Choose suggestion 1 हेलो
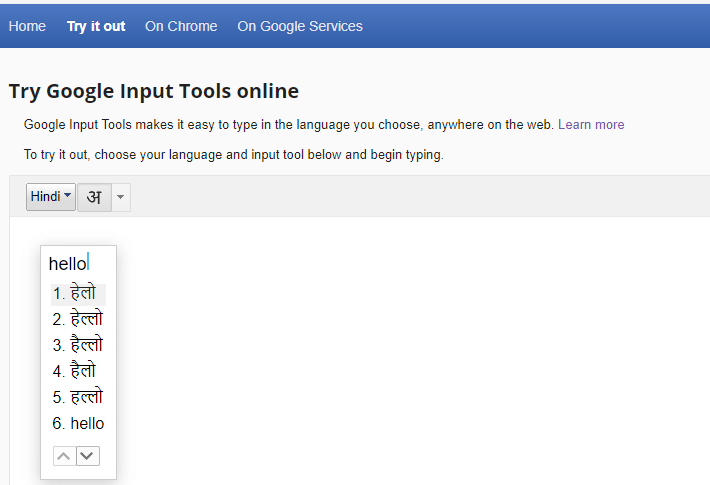This screenshot has width=710, height=485. (78, 294)
